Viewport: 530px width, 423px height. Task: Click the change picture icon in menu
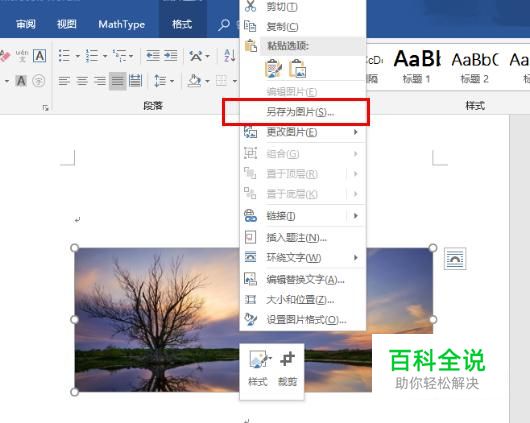point(250,132)
